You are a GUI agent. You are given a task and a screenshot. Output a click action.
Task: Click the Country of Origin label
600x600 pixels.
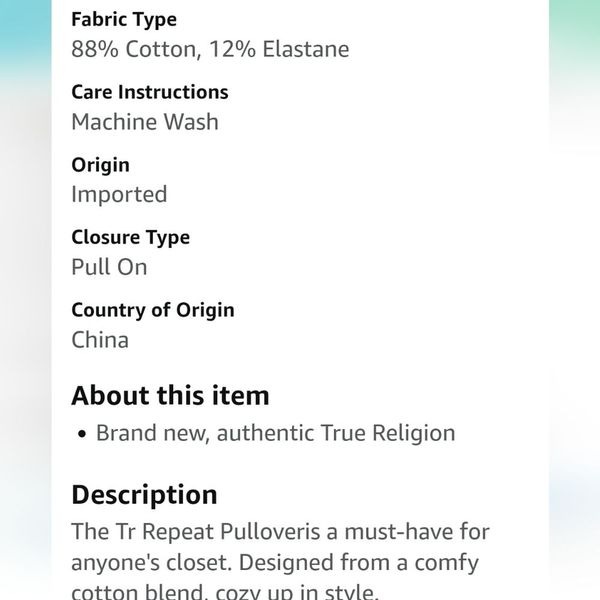(x=153, y=310)
